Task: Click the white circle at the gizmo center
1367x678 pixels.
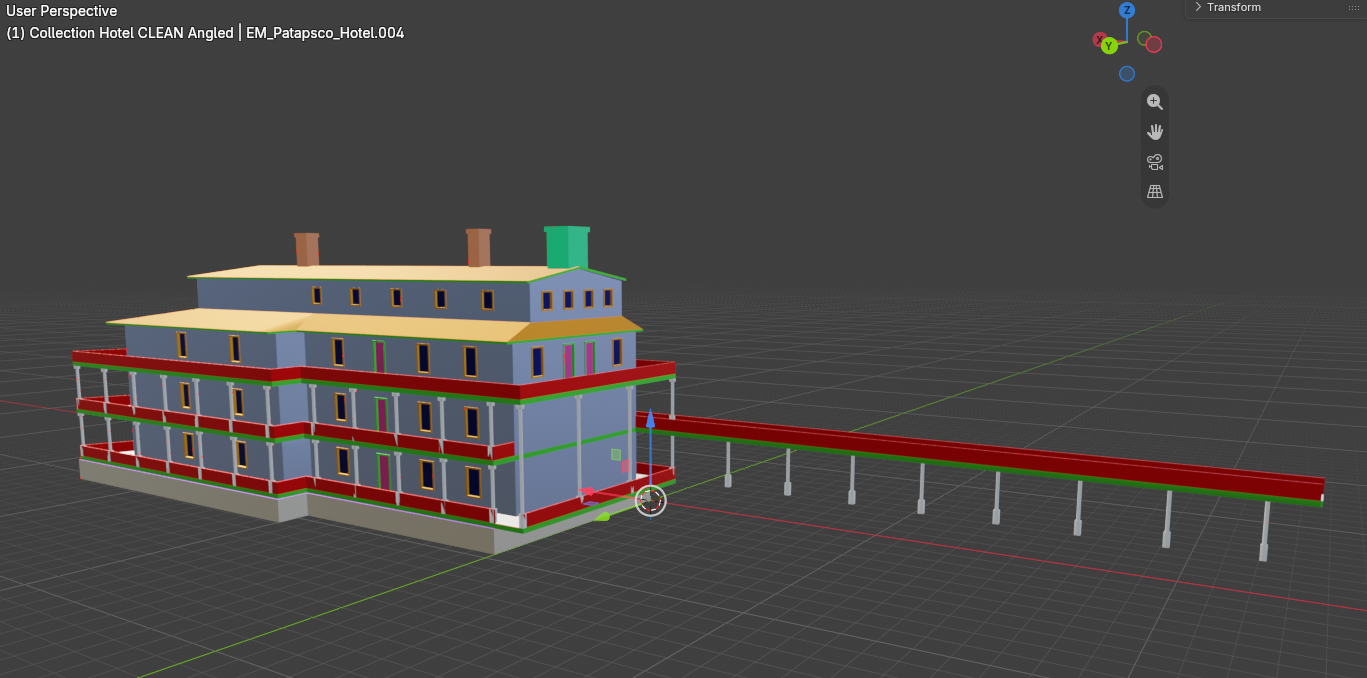Action: (650, 500)
